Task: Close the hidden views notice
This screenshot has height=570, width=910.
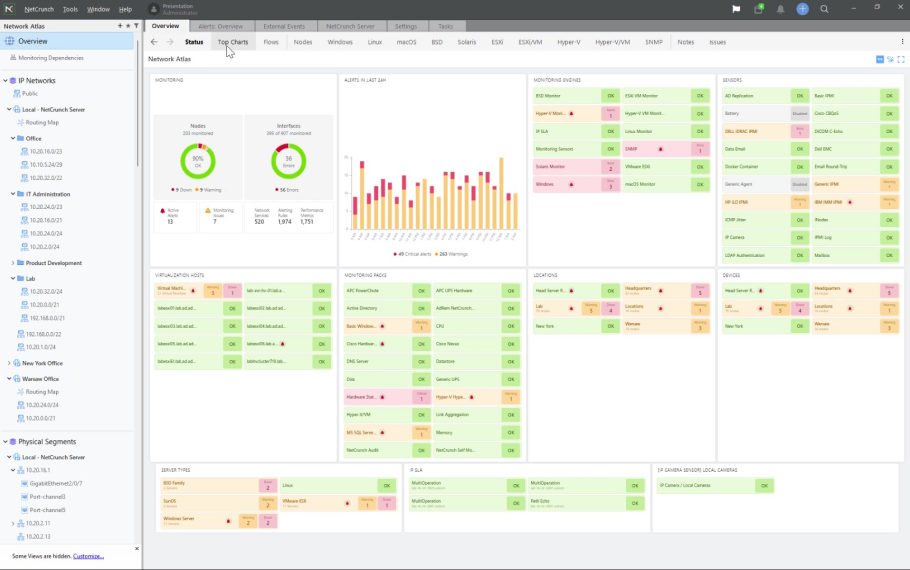Action: [x=137, y=549]
